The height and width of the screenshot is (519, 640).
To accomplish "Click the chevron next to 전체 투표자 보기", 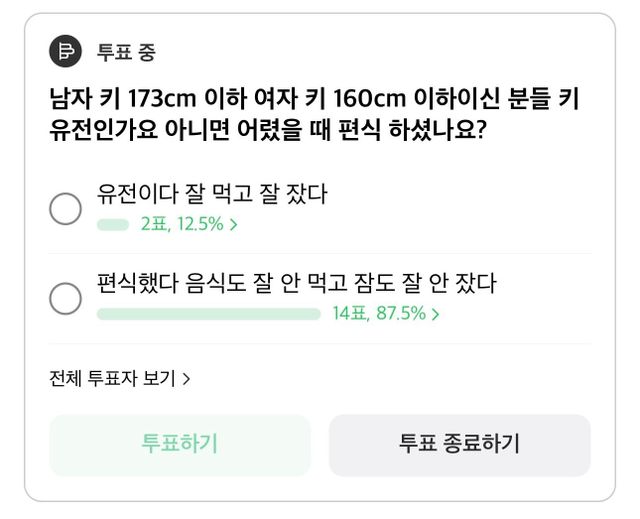I will [187, 379].
